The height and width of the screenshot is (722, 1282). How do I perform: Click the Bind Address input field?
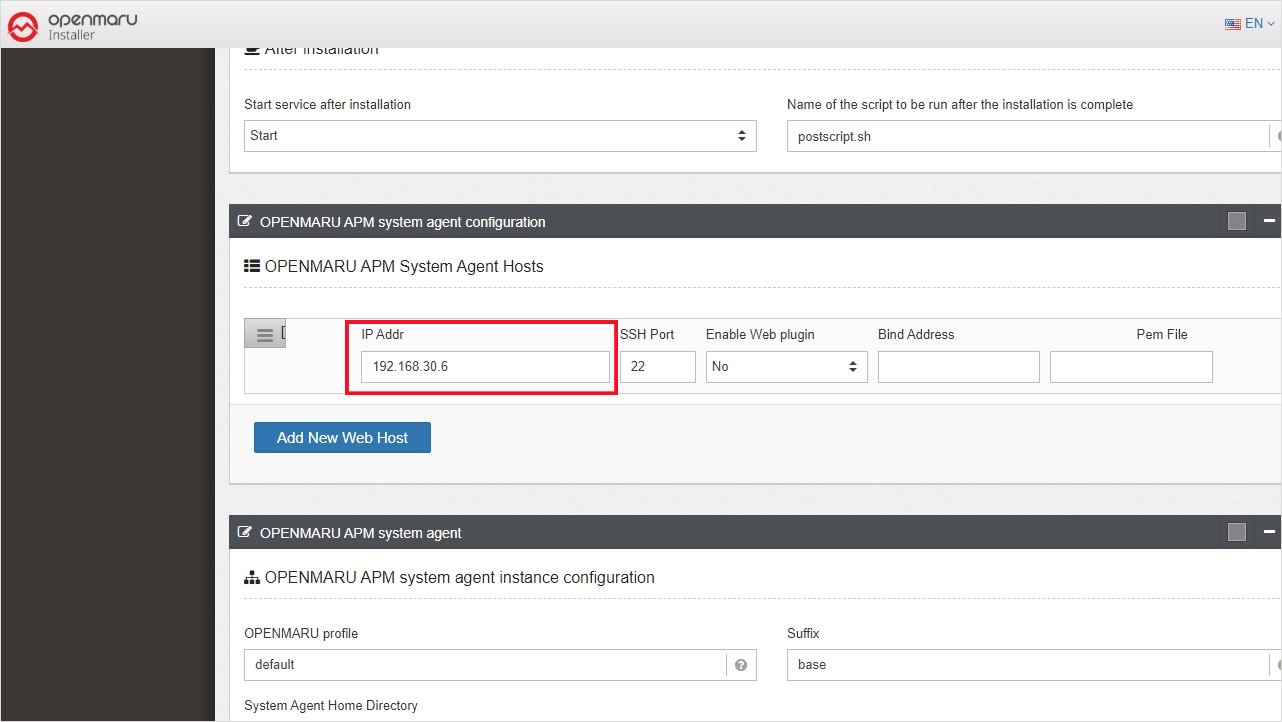pos(958,367)
